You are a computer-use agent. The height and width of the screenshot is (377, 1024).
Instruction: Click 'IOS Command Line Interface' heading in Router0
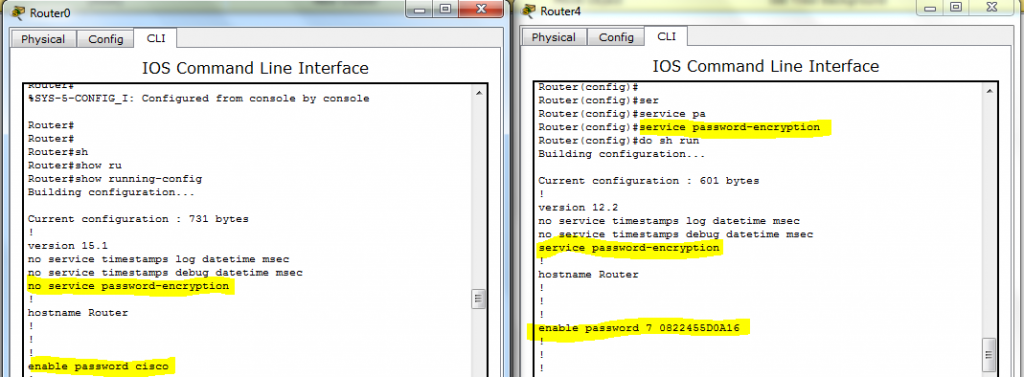(x=255, y=68)
